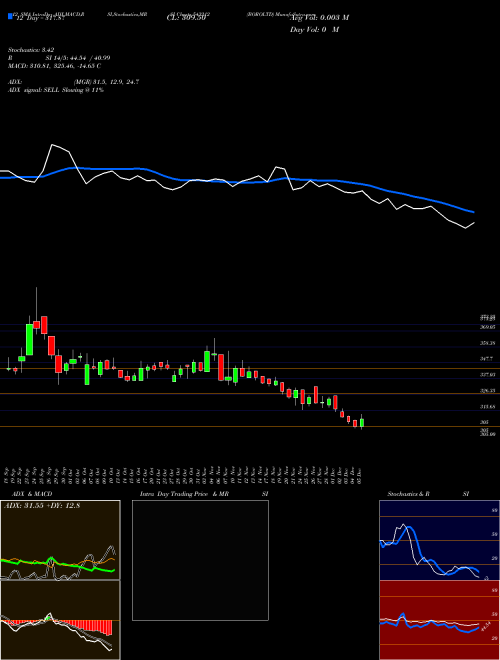500x660 pixels.
Task: Click the empty intraday trading chart box
Action: (x=200, y=560)
